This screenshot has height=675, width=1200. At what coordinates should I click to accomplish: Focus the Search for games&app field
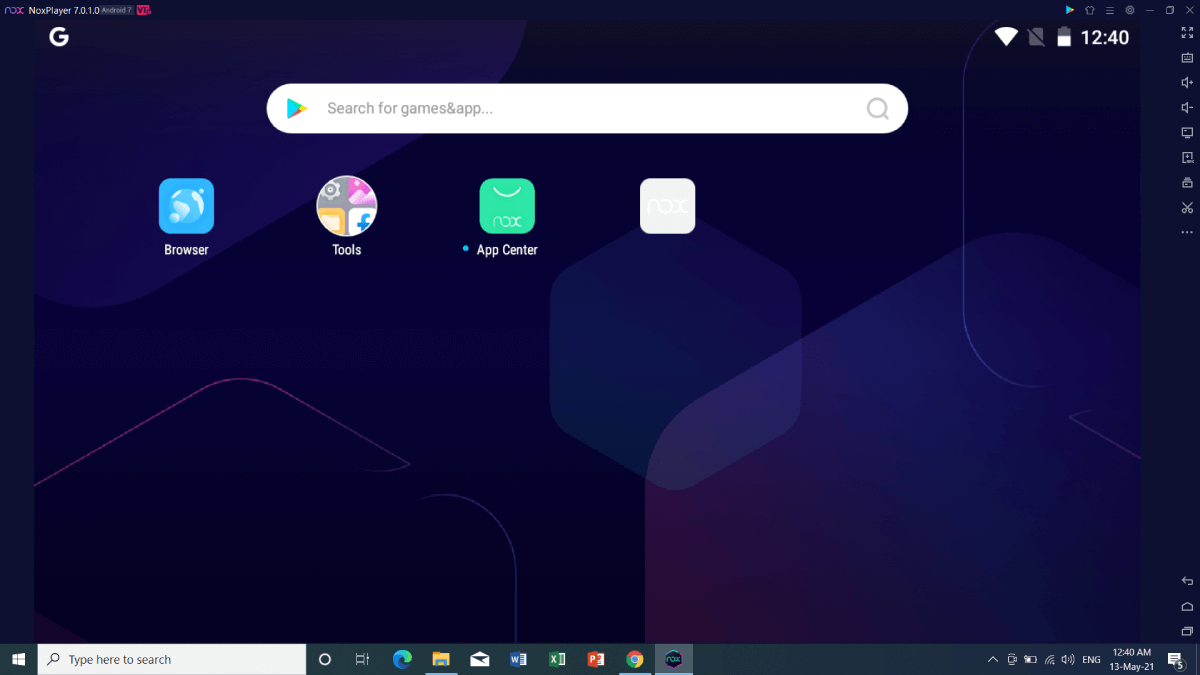pos(587,108)
